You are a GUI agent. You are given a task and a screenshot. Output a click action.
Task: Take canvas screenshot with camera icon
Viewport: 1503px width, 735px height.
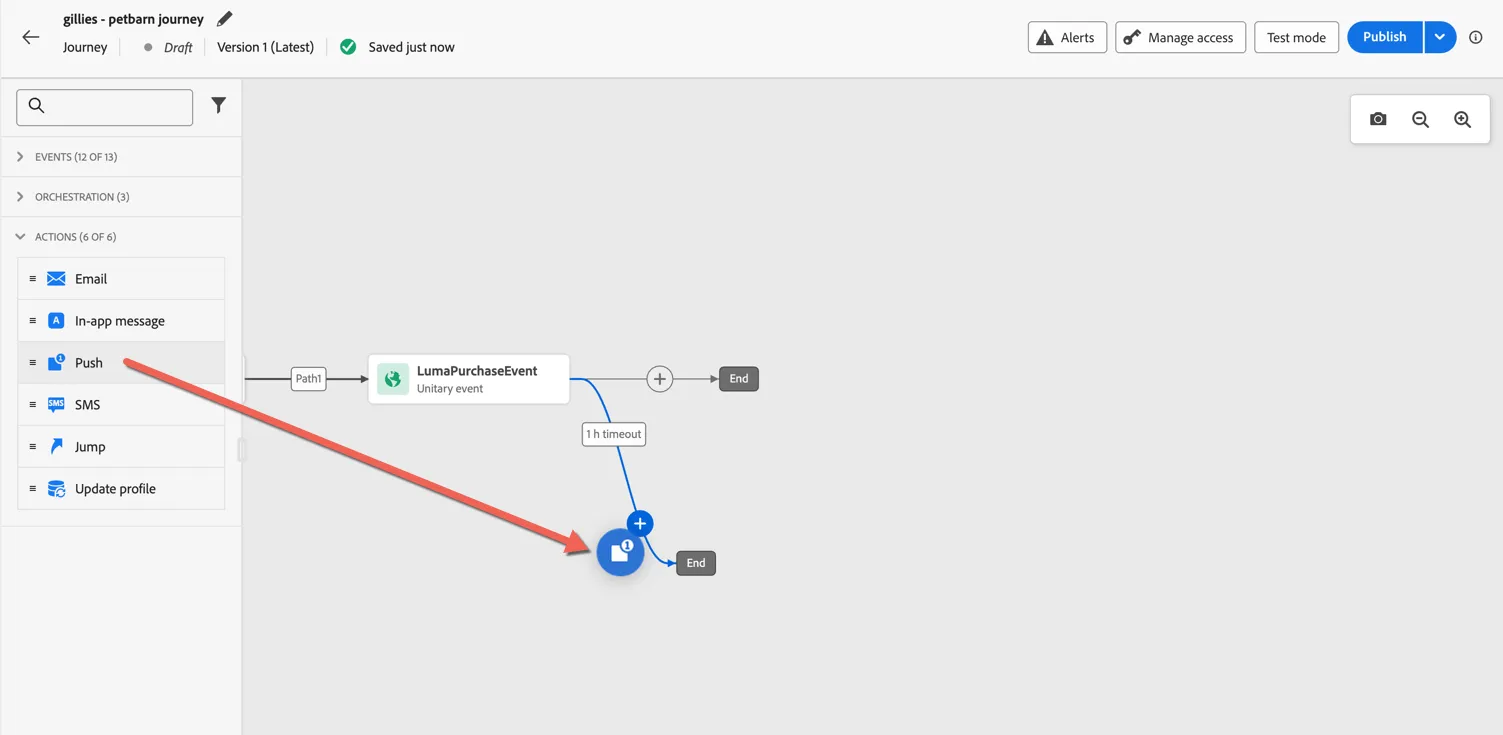1378,119
